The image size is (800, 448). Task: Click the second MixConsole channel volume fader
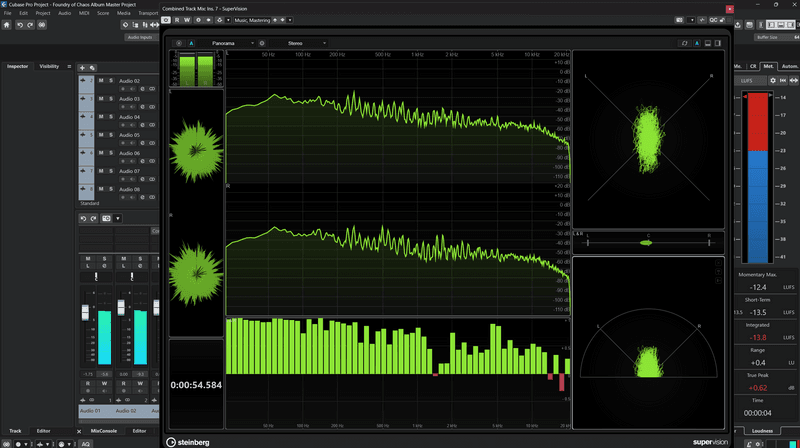(x=121, y=307)
